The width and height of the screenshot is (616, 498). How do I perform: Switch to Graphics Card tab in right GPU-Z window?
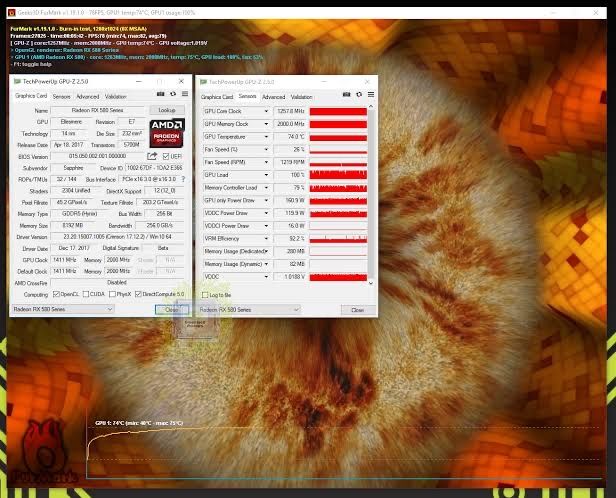point(217,97)
